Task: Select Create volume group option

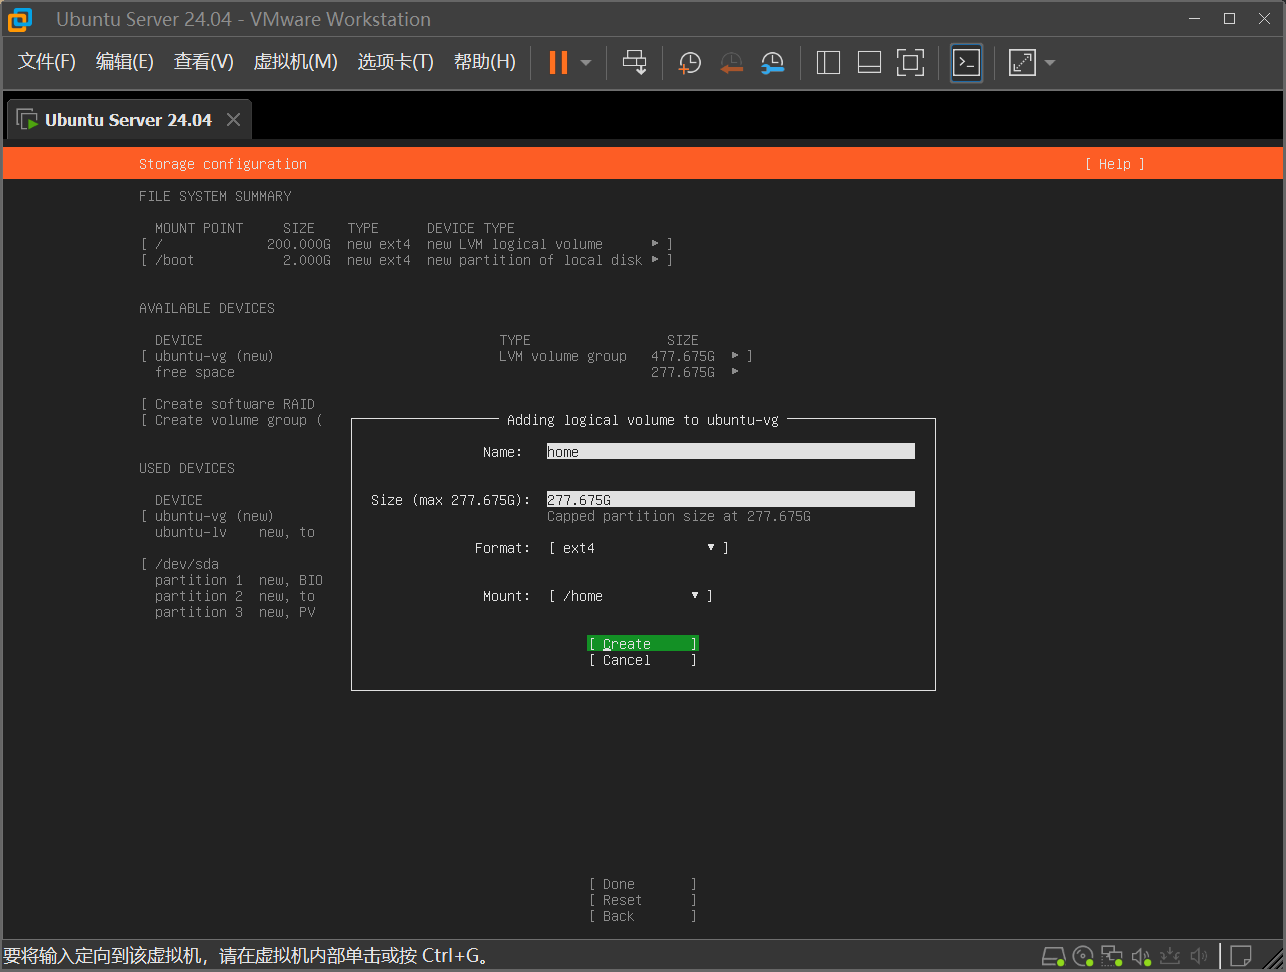Action: pos(231,420)
